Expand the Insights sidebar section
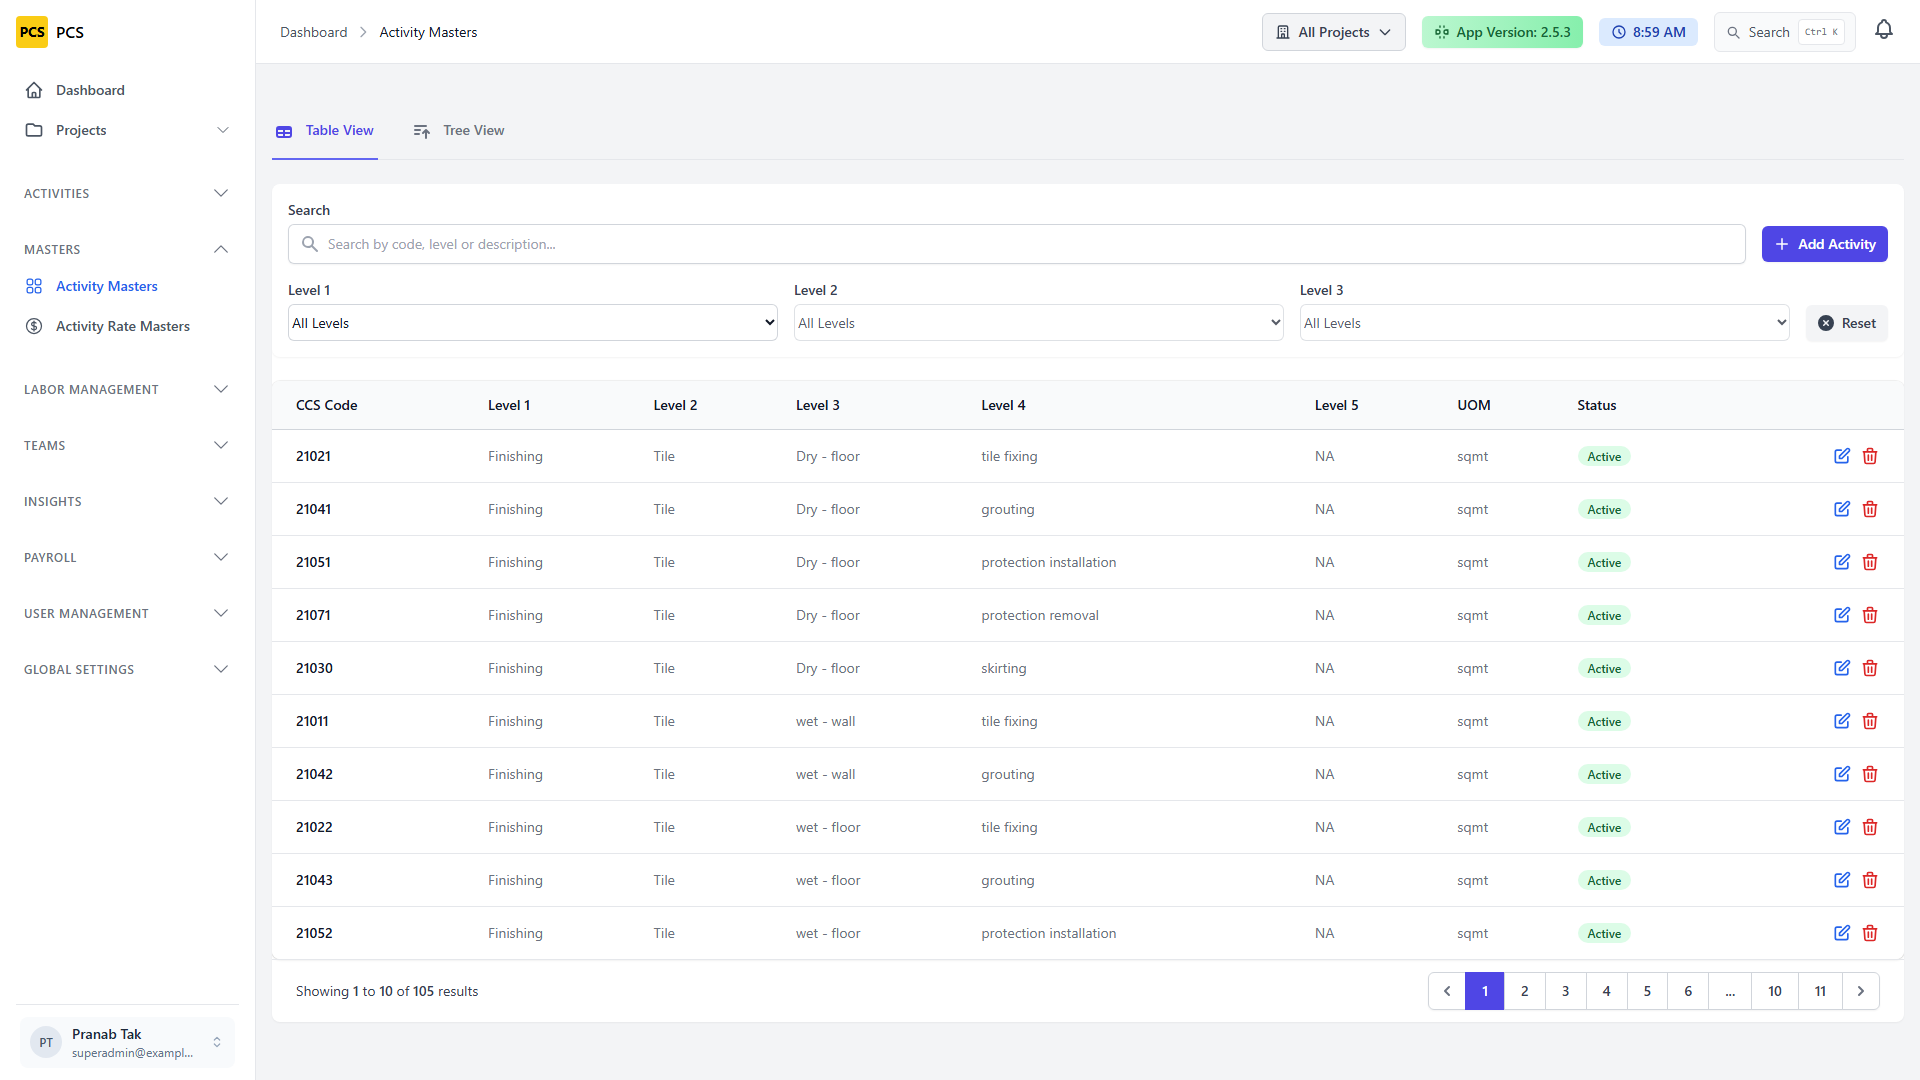The width and height of the screenshot is (1920, 1080). click(127, 501)
